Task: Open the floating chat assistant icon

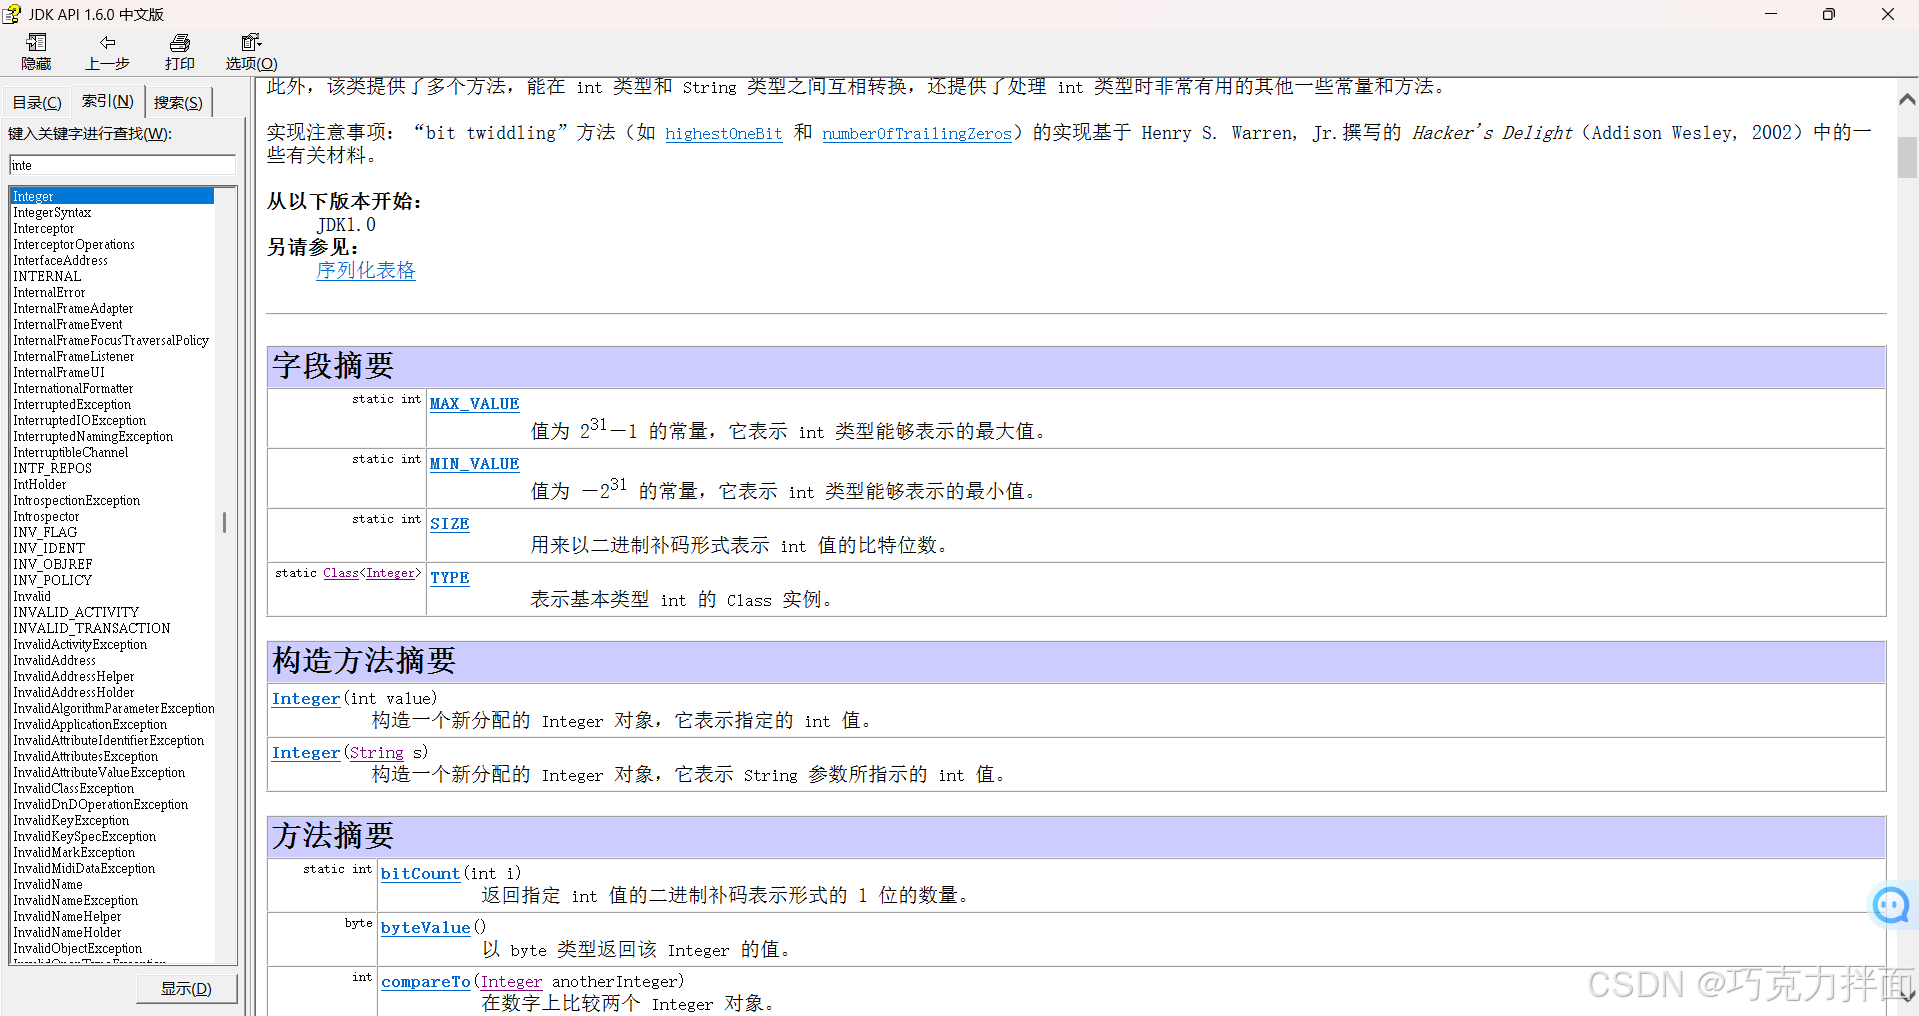Action: point(1890,905)
